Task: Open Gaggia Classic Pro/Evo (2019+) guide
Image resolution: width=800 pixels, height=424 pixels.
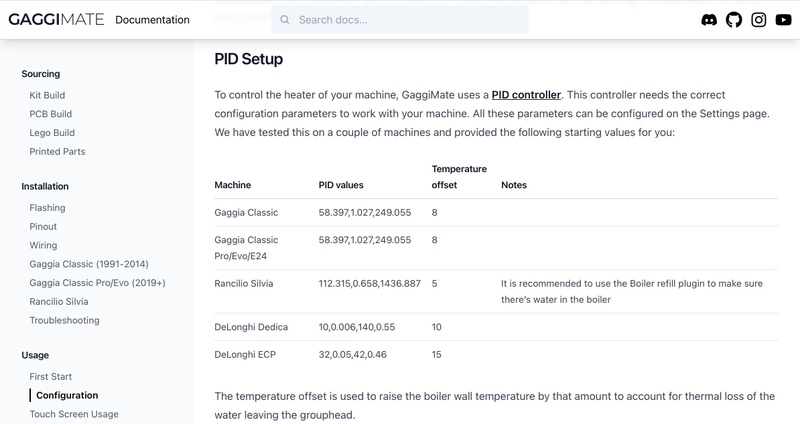Action: 97,283
